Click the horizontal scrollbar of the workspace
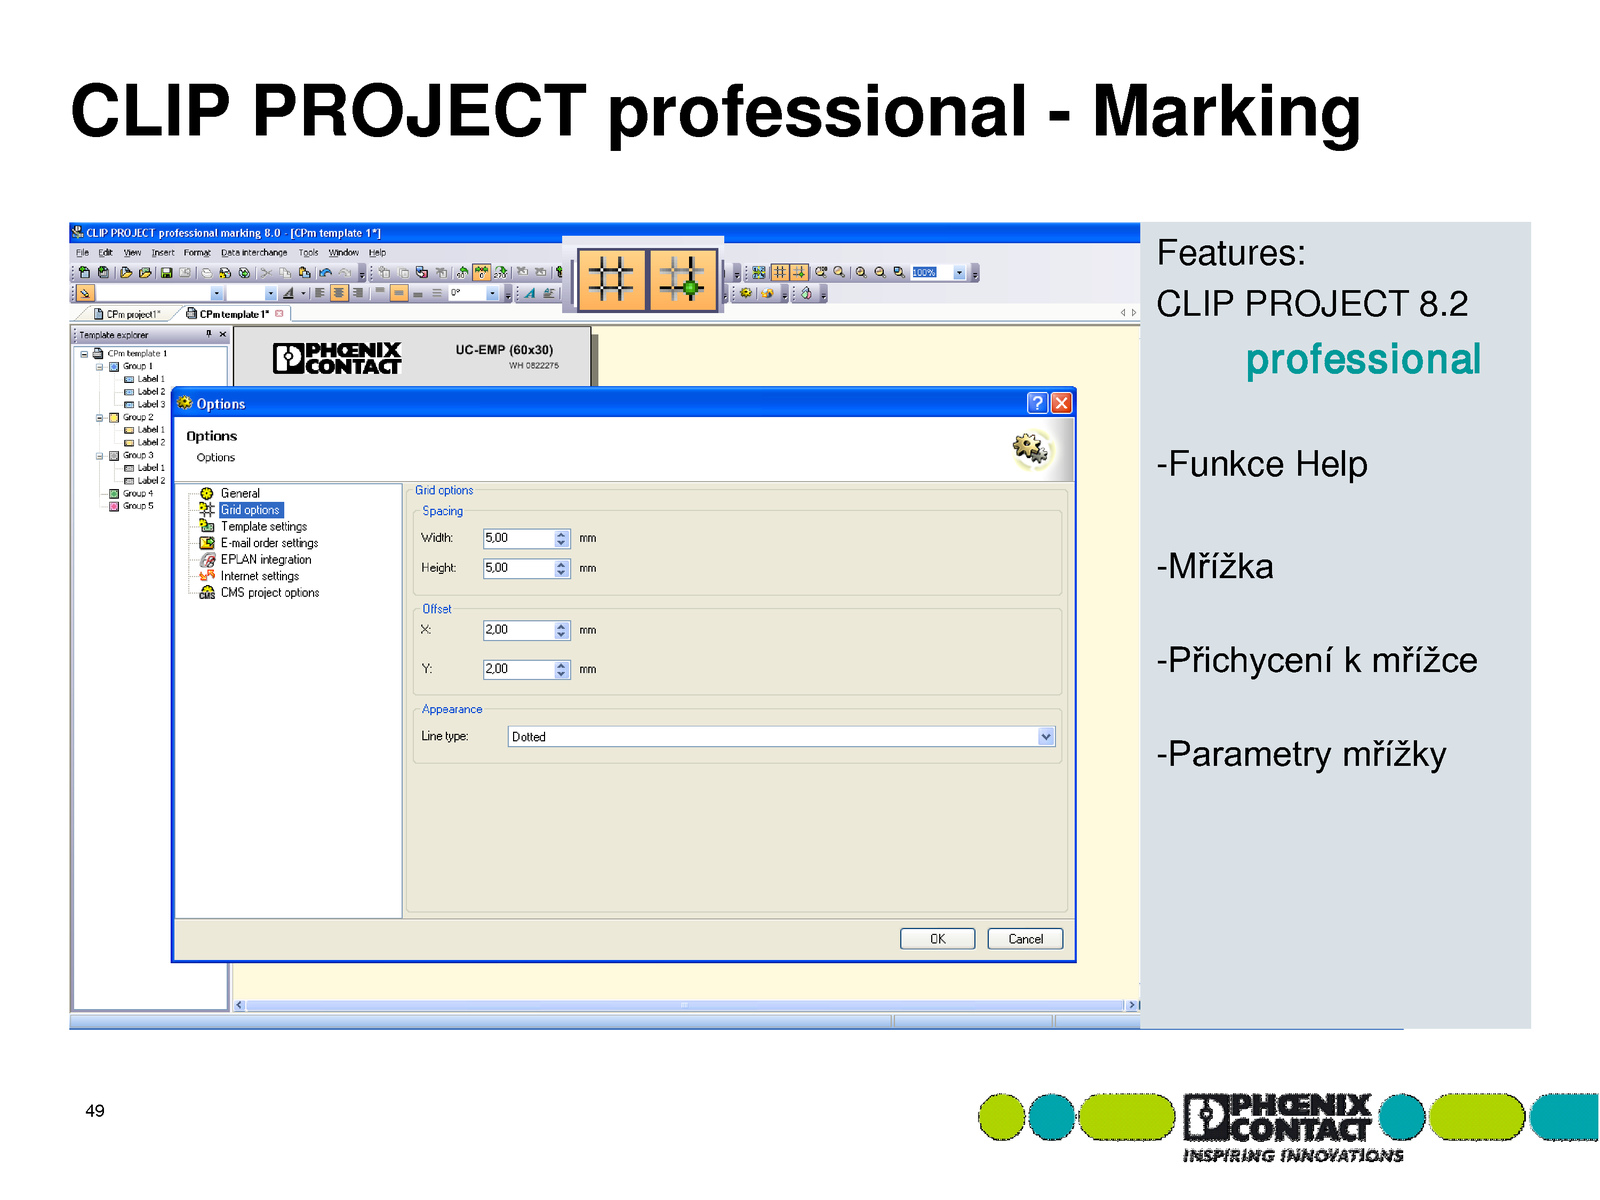The image size is (1600, 1200). pyautogui.click(x=685, y=1005)
